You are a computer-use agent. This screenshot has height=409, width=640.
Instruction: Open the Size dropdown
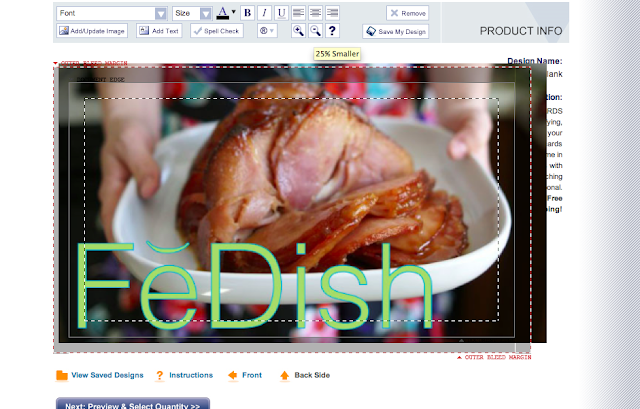click(192, 13)
